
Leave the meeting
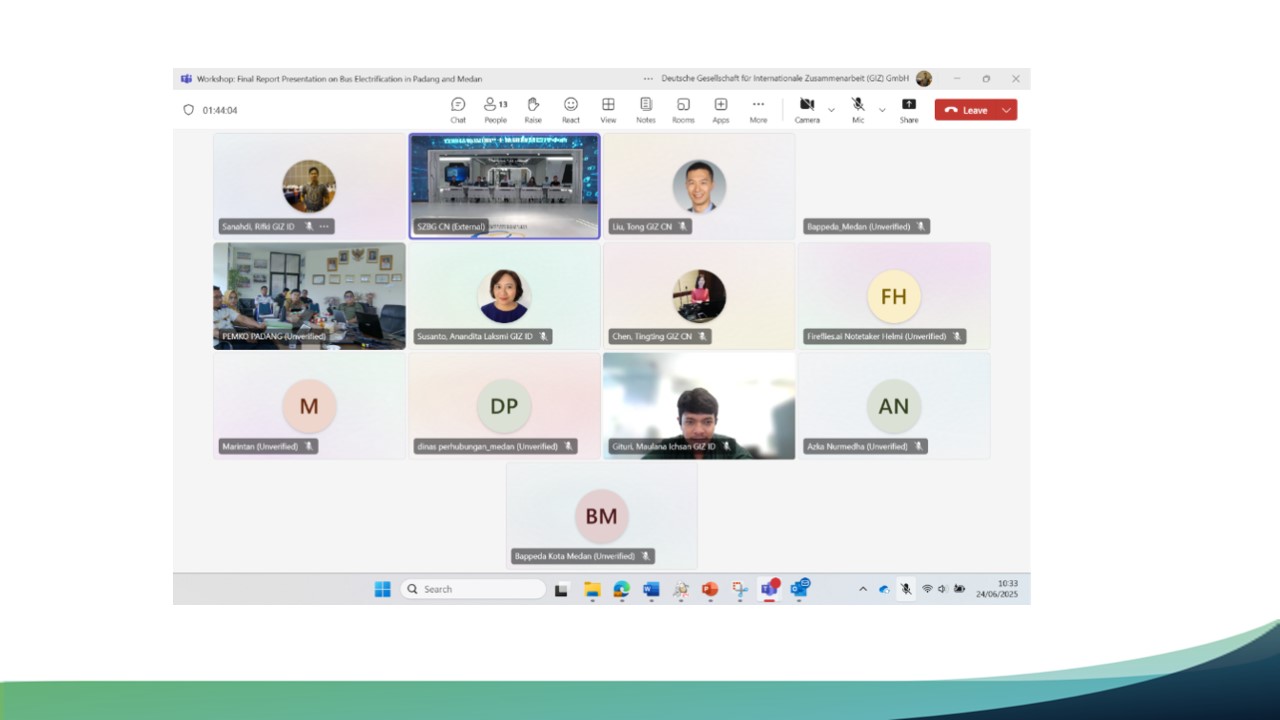pyautogui.click(x=966, y=110)
